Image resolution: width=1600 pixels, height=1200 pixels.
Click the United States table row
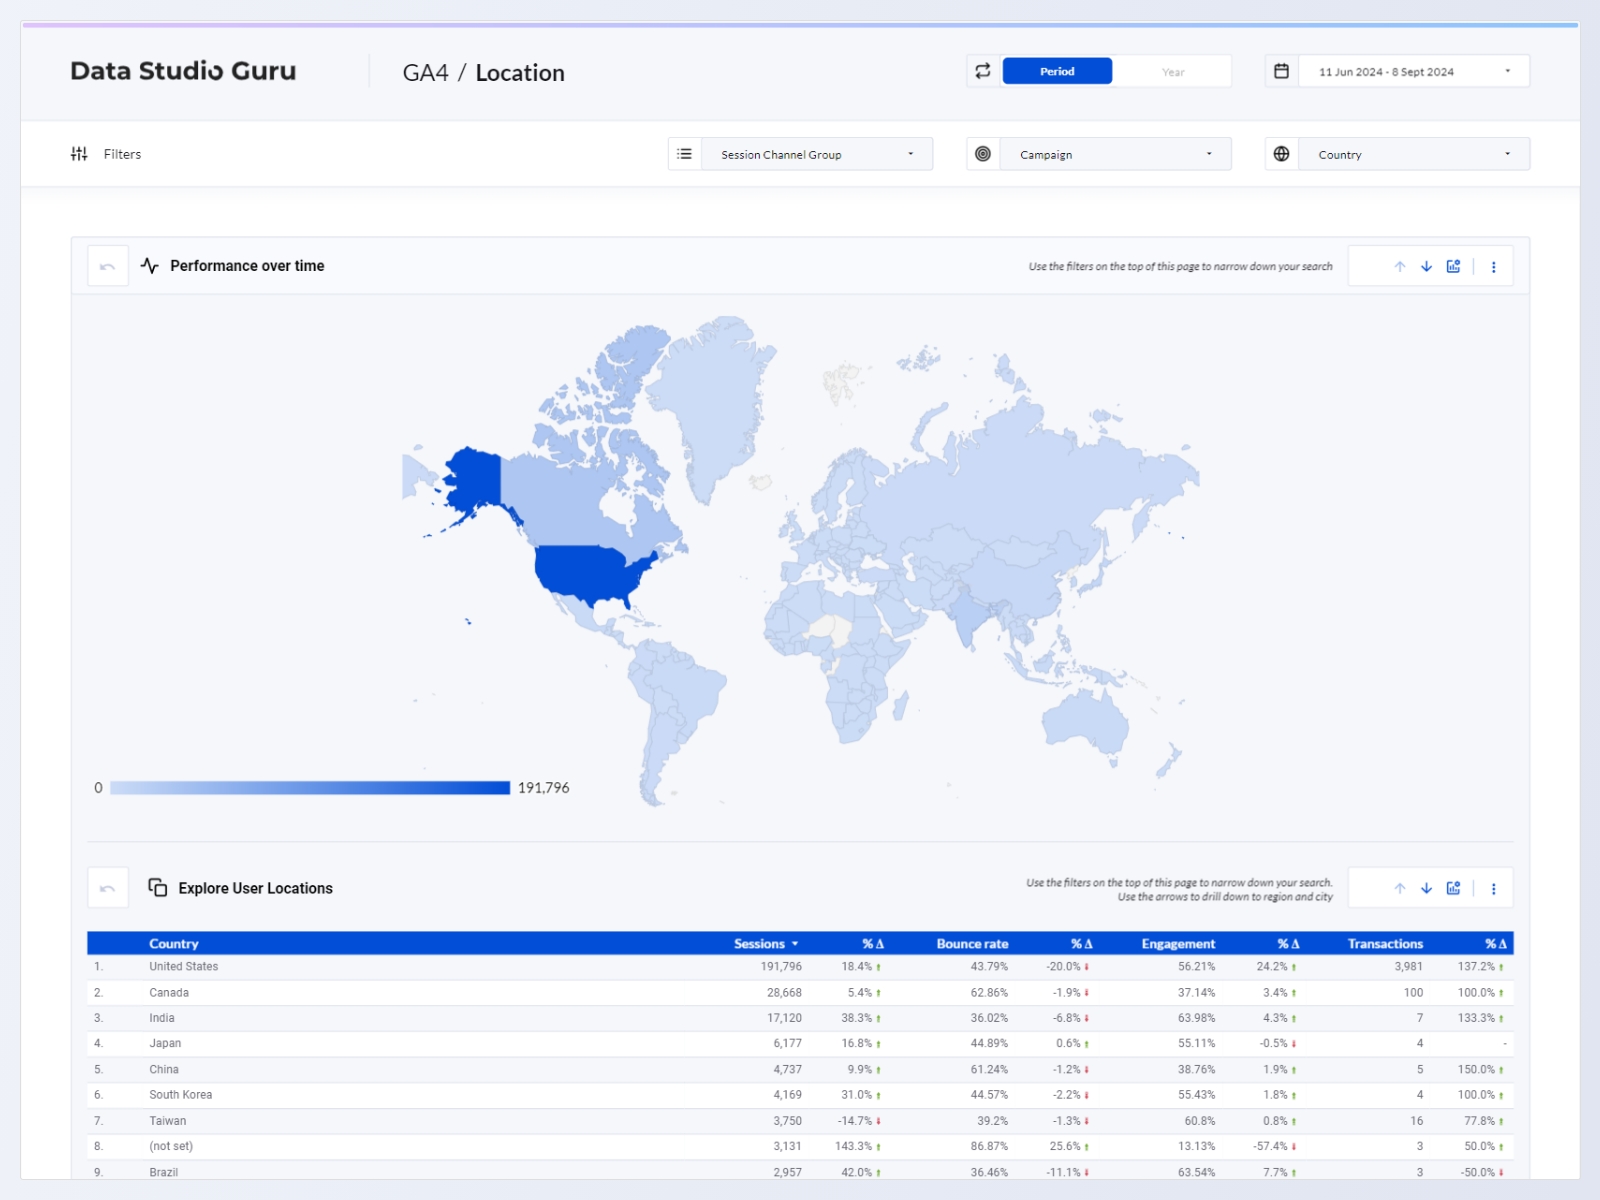[184, 967]
